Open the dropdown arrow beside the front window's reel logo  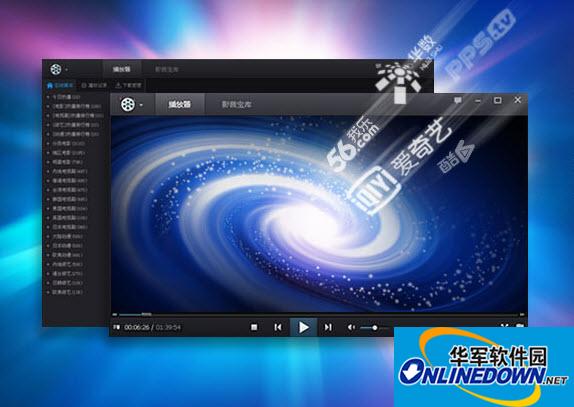tap(141, 105)
